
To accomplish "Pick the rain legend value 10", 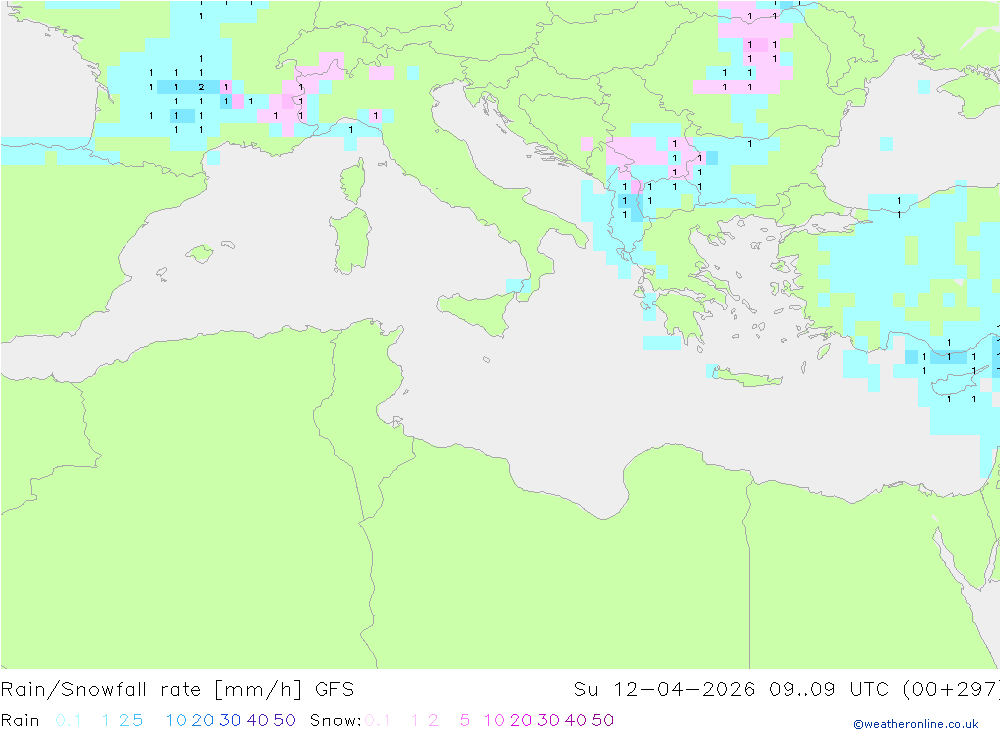I will [176, 720].
